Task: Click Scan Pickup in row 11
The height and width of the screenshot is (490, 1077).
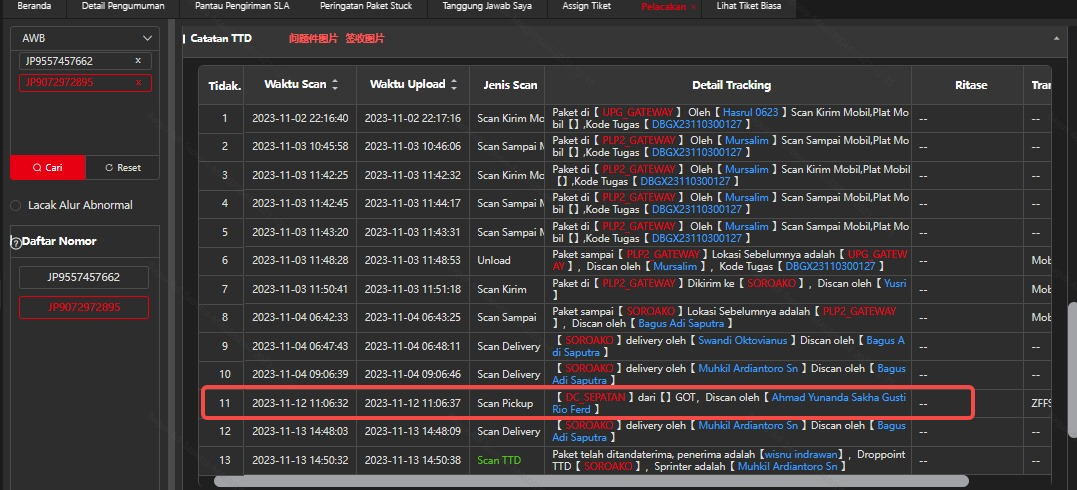Action: [x=505, y=403]
